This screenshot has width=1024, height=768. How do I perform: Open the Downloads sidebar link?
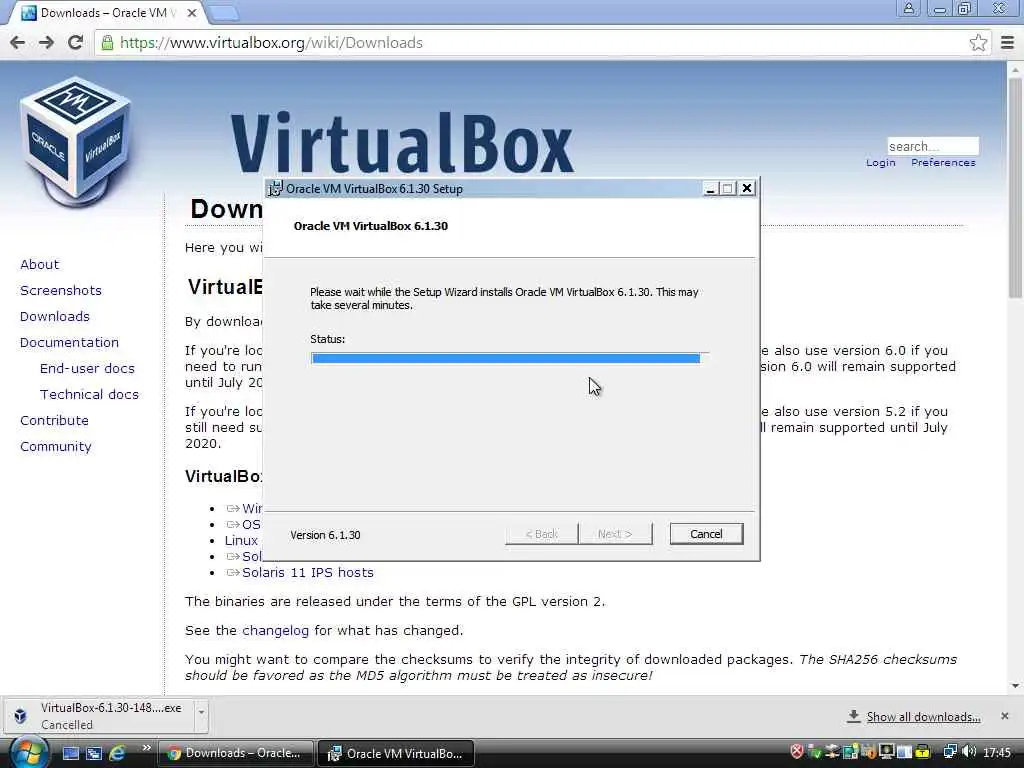click(x=55, y=317)
